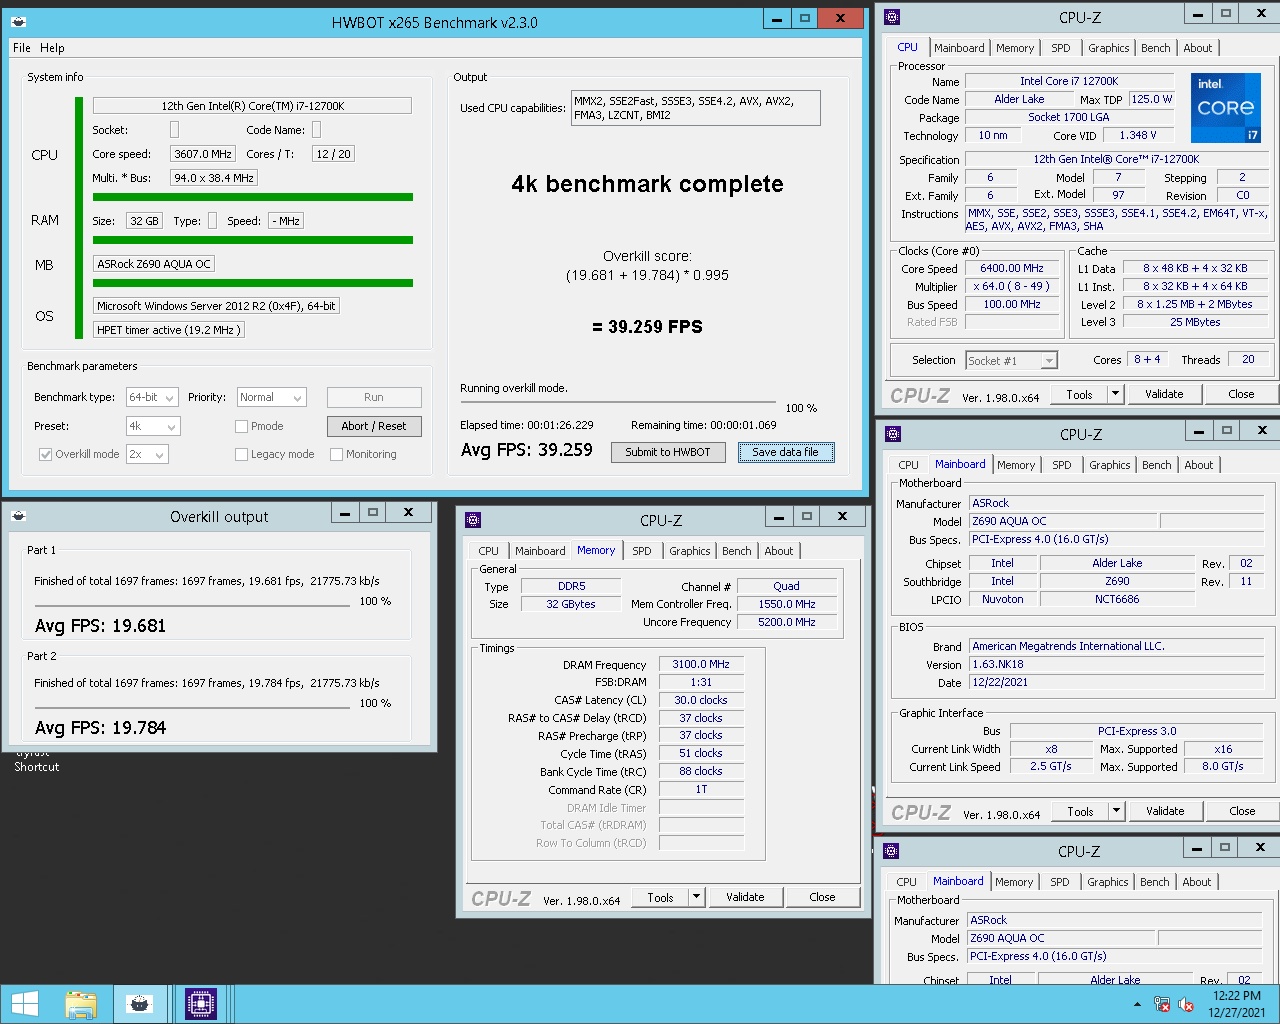Click the CPU-Z CPU window title icon
Screen dimensions: 1280x1024
[893, 17]
